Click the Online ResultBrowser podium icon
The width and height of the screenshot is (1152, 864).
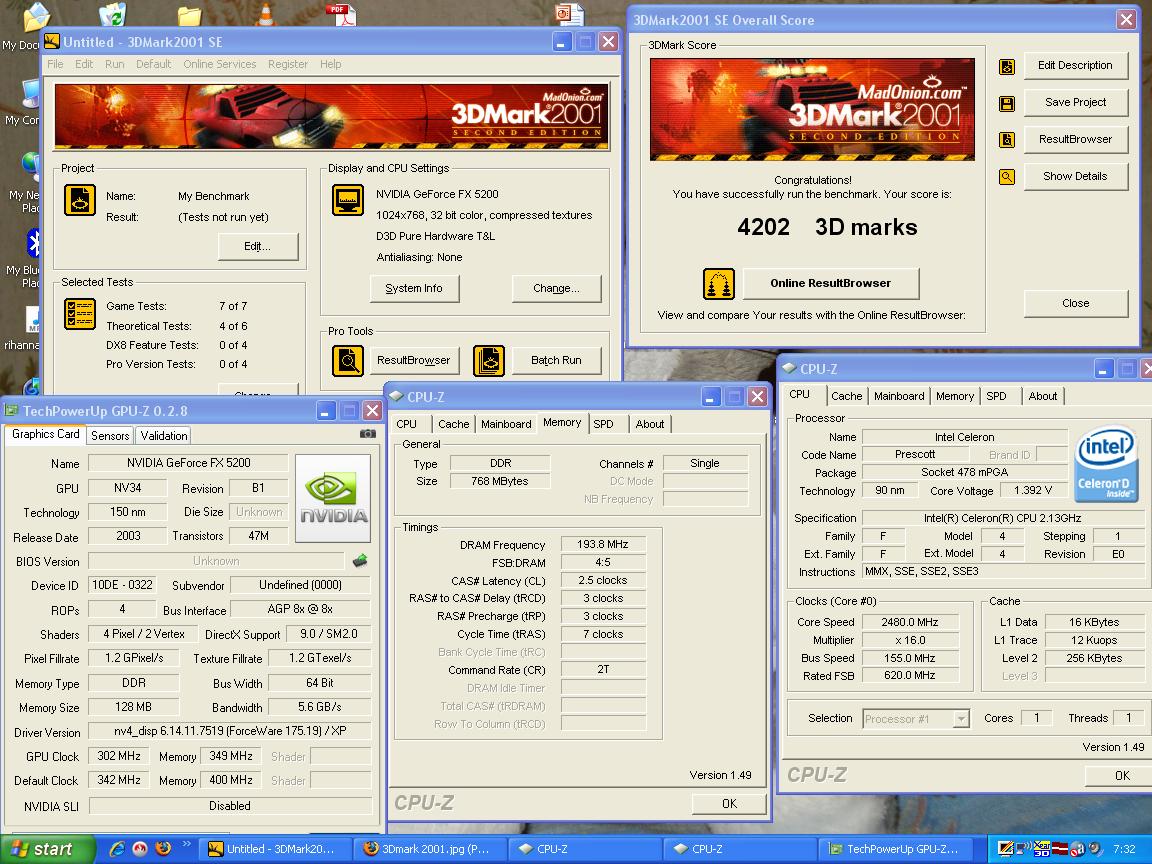tap(719, 284)
